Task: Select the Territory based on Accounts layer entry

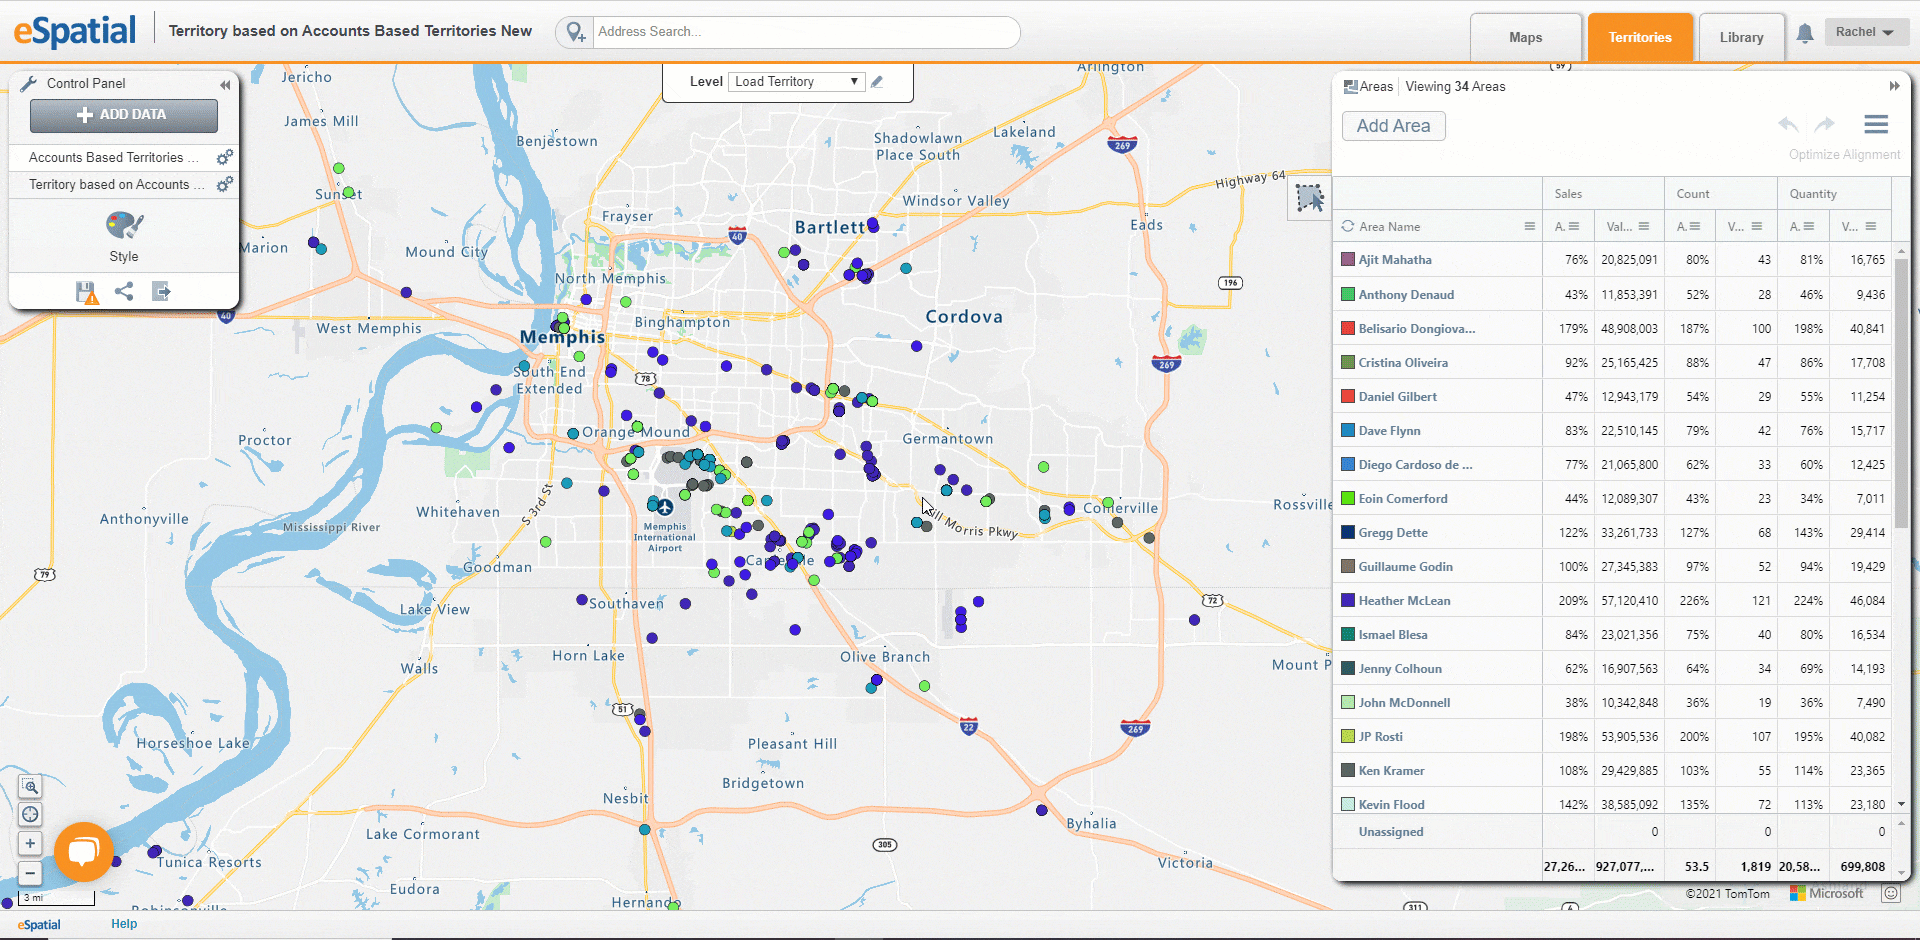Action: coord(116,184)
